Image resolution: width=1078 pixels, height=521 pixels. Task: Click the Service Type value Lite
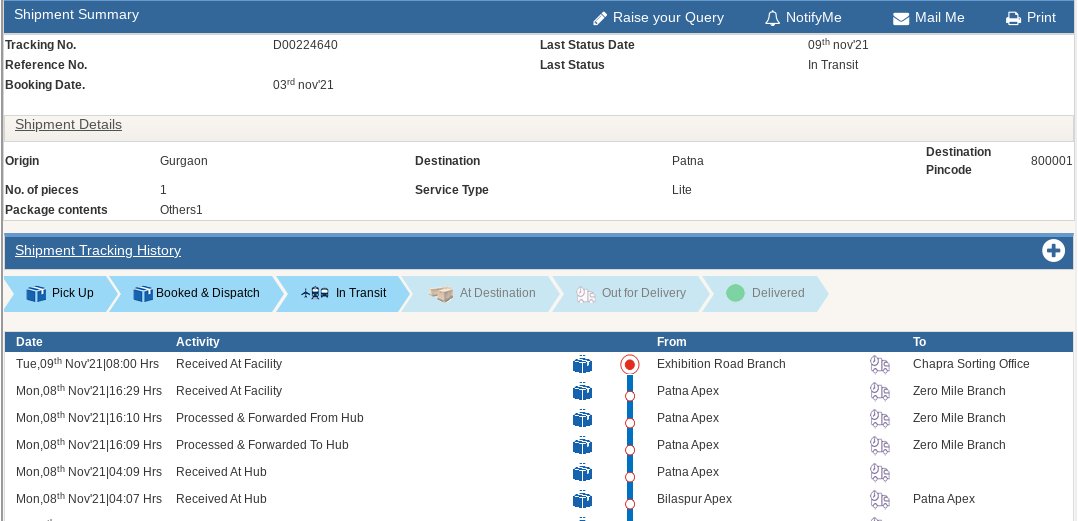coord(681,190)
